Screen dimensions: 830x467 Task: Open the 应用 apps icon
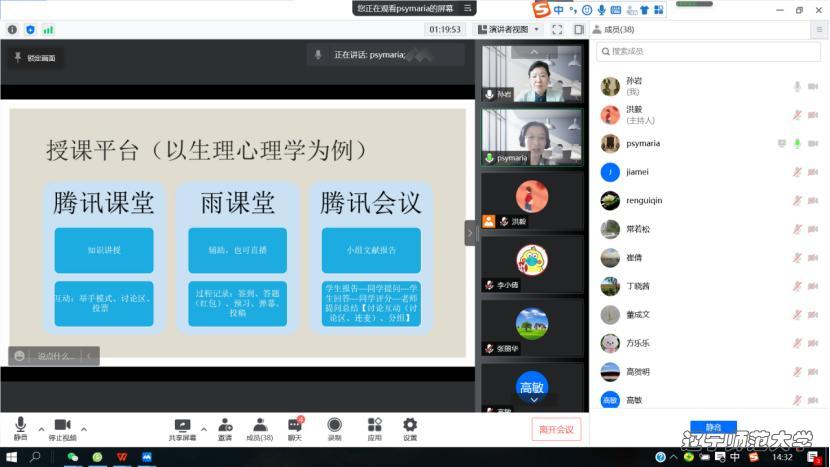(374, 426)
